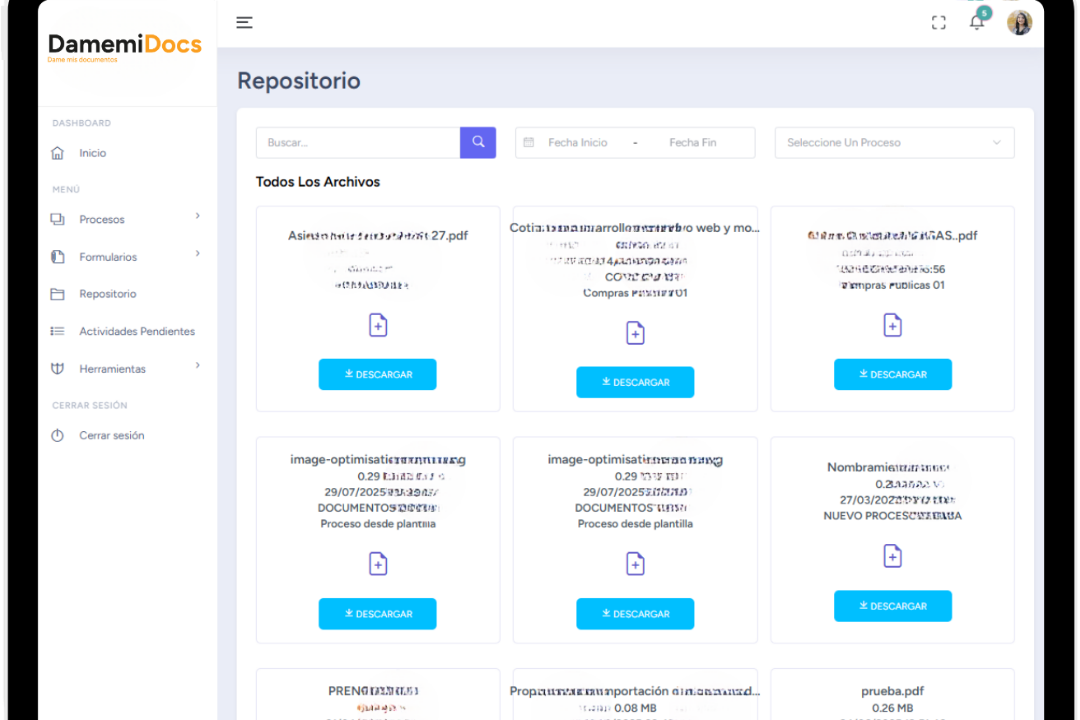
Task: Click the profile avatar thumbnail
Action: (x=1019, y=22)
